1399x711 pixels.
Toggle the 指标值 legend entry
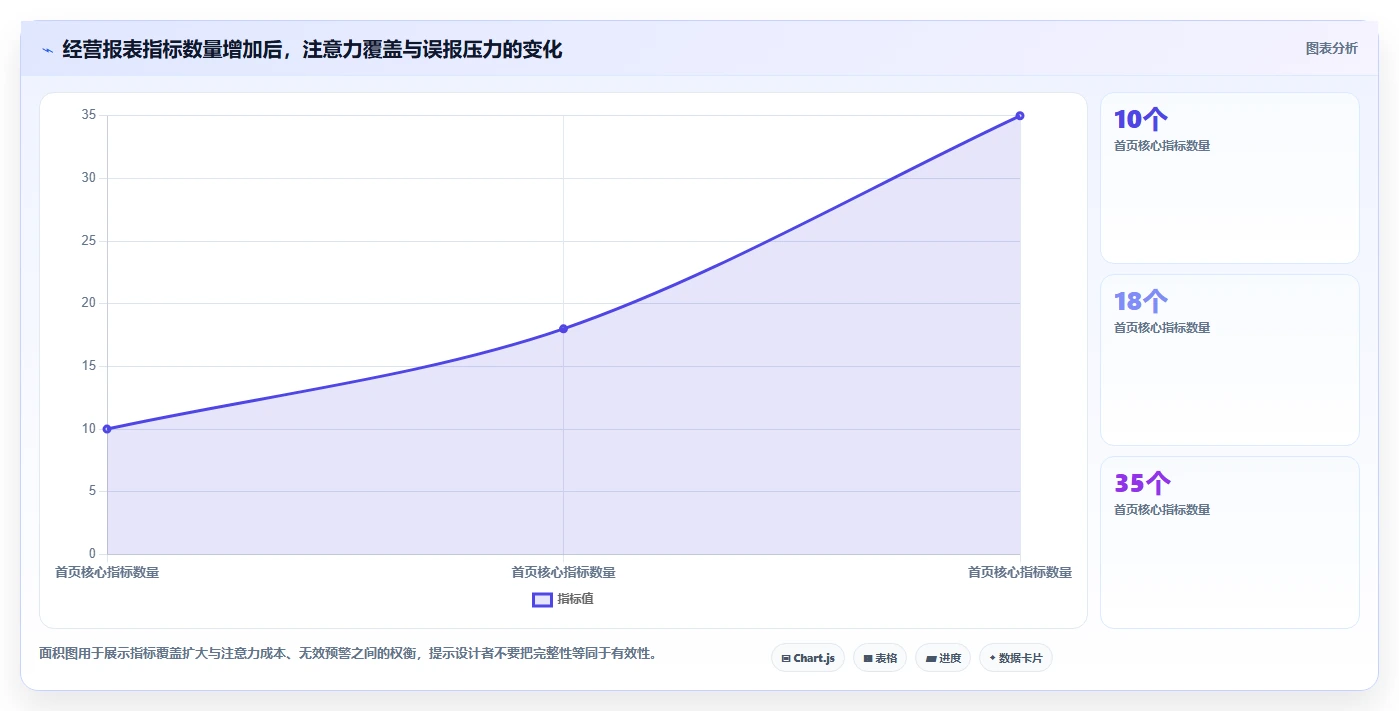[x=563, y=599]
